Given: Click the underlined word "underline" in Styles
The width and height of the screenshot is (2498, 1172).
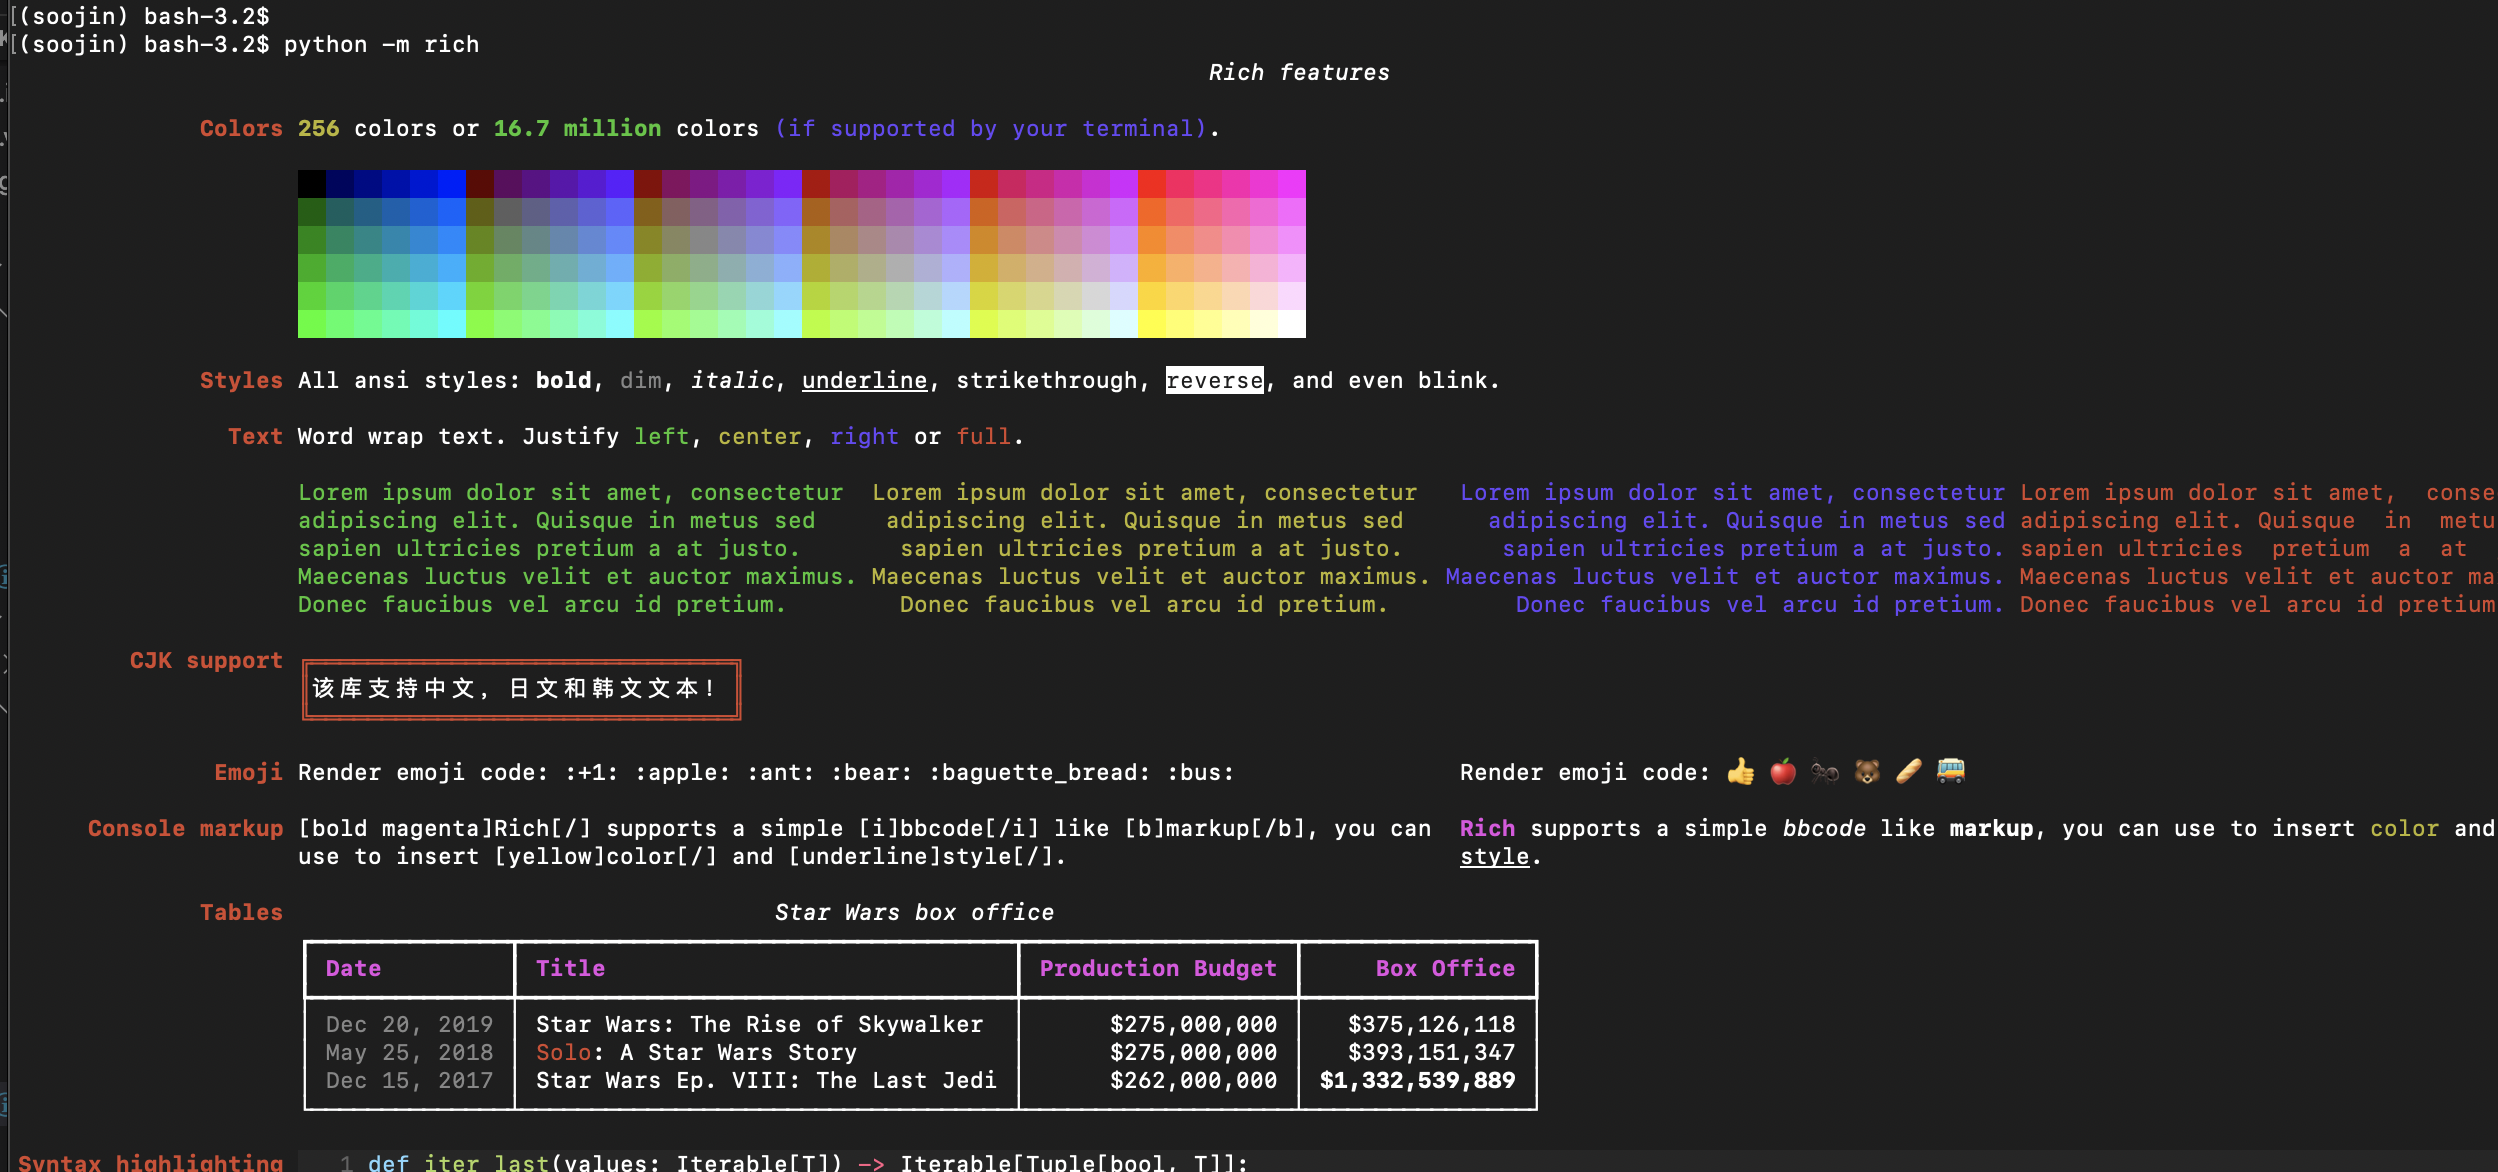Looking at the screenshot, I should 864,381.
